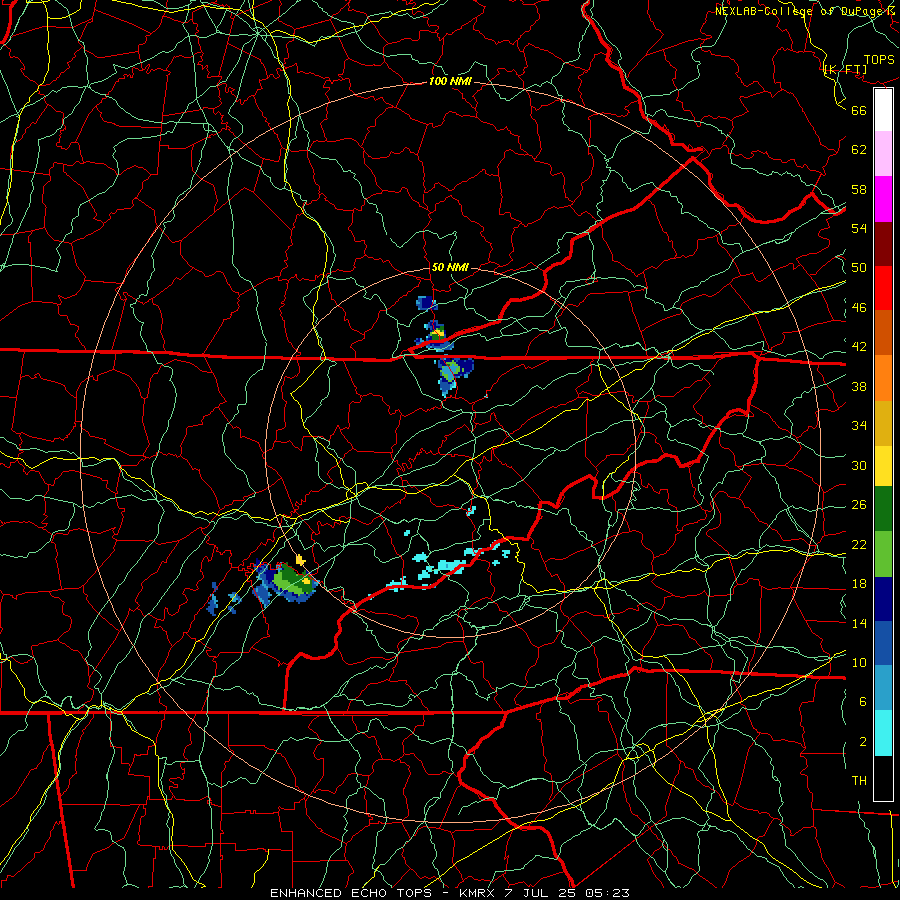
Task: Click the 54 legend value
Action: tap(859, 228)
